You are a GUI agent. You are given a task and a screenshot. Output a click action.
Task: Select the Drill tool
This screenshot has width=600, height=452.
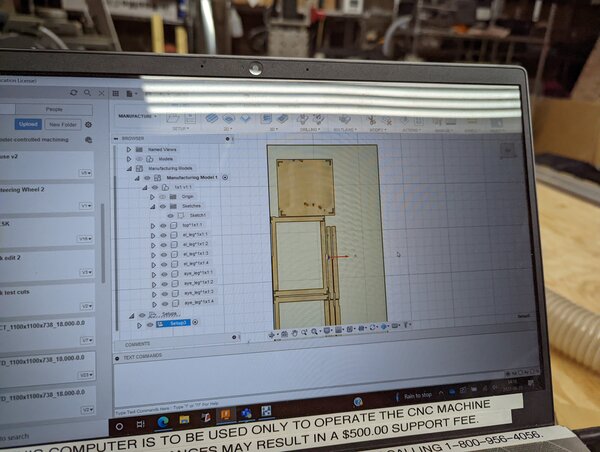tap(303, 119)
